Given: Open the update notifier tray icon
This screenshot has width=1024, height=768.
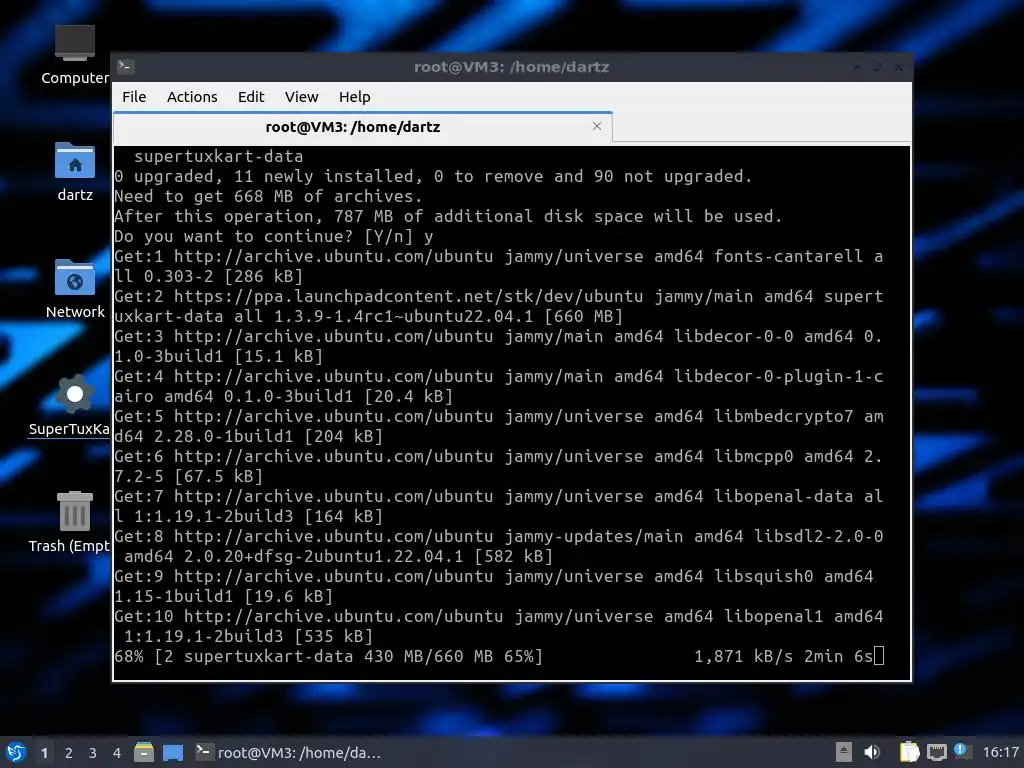Looking at the screenshot, I should 961,750.
